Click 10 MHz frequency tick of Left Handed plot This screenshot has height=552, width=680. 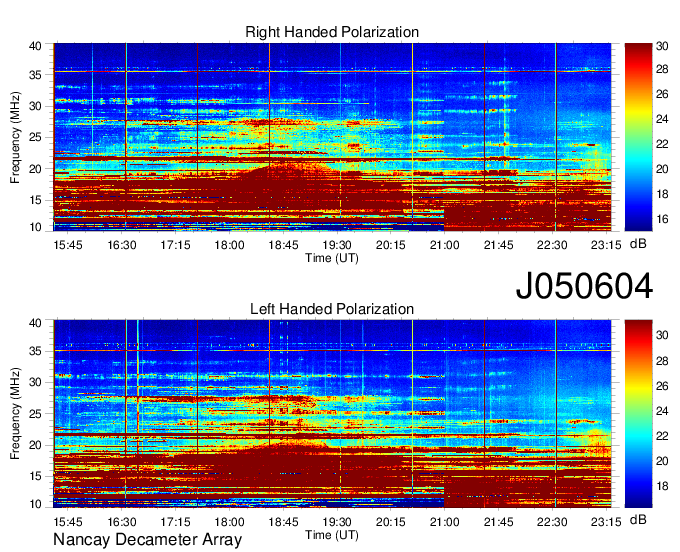[35, 504]
